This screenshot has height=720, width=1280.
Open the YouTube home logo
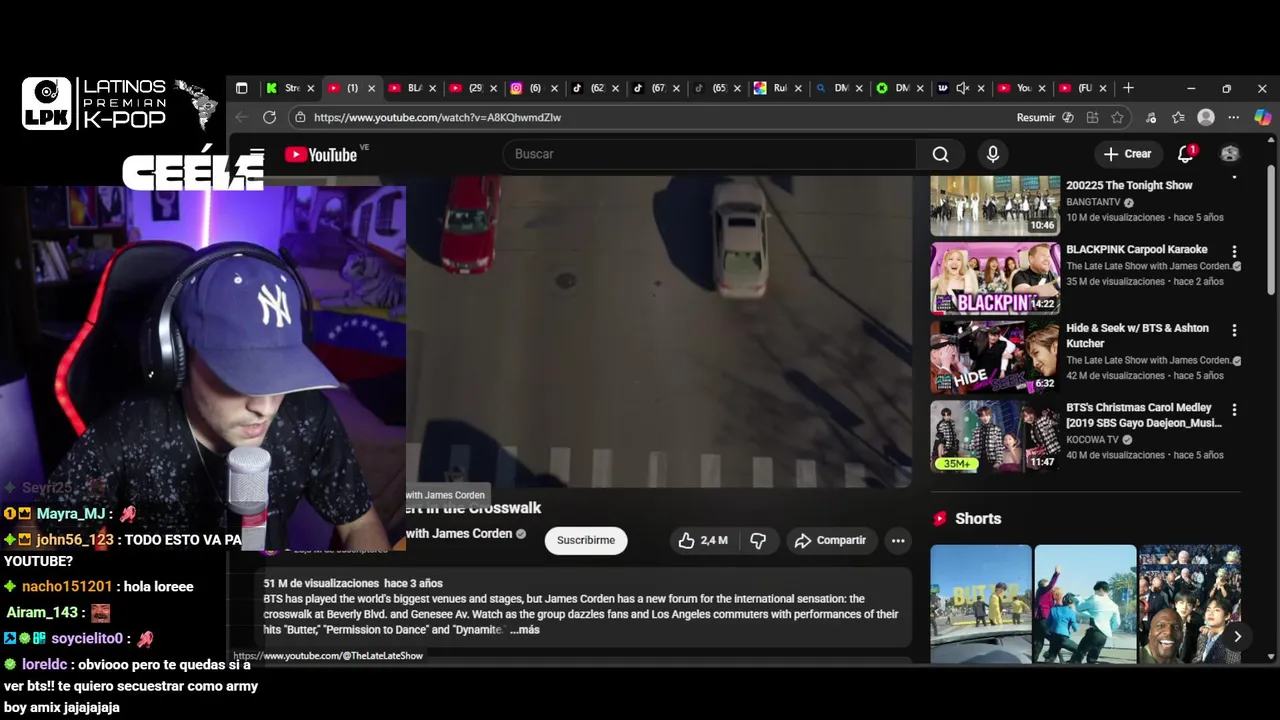click(321, 154)
